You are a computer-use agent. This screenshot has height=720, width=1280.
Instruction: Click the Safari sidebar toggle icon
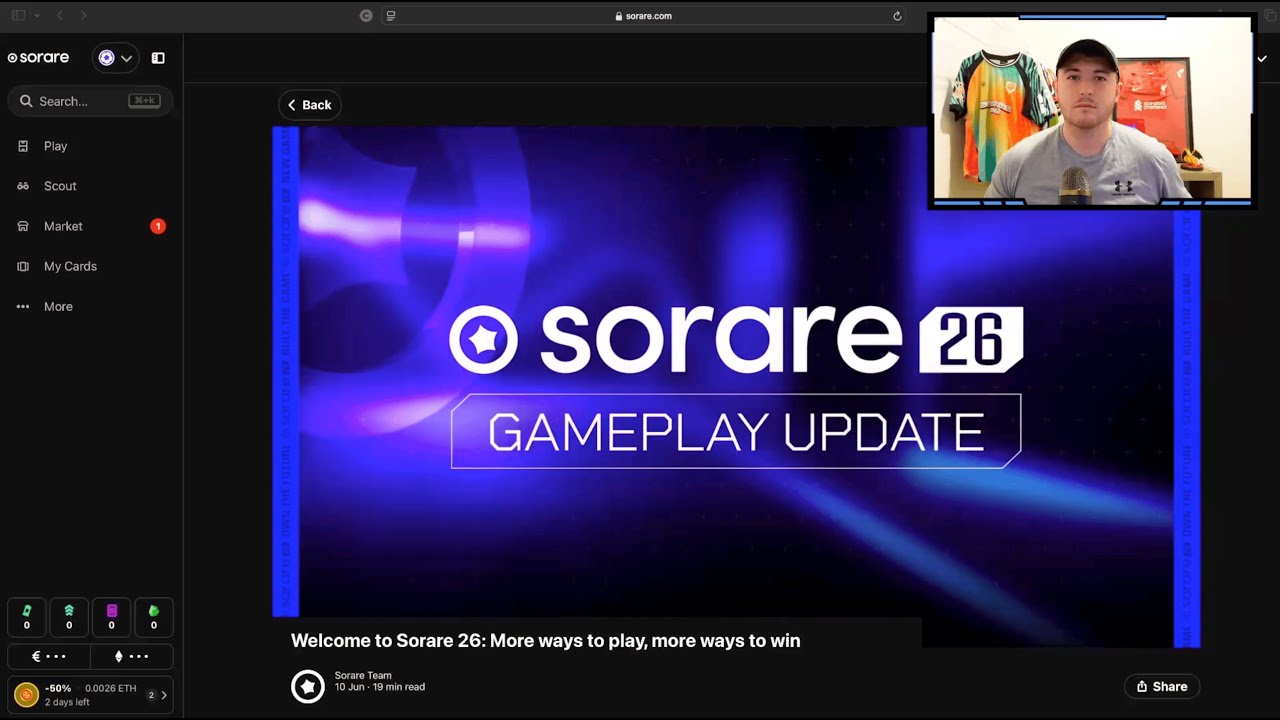(18, 15)
